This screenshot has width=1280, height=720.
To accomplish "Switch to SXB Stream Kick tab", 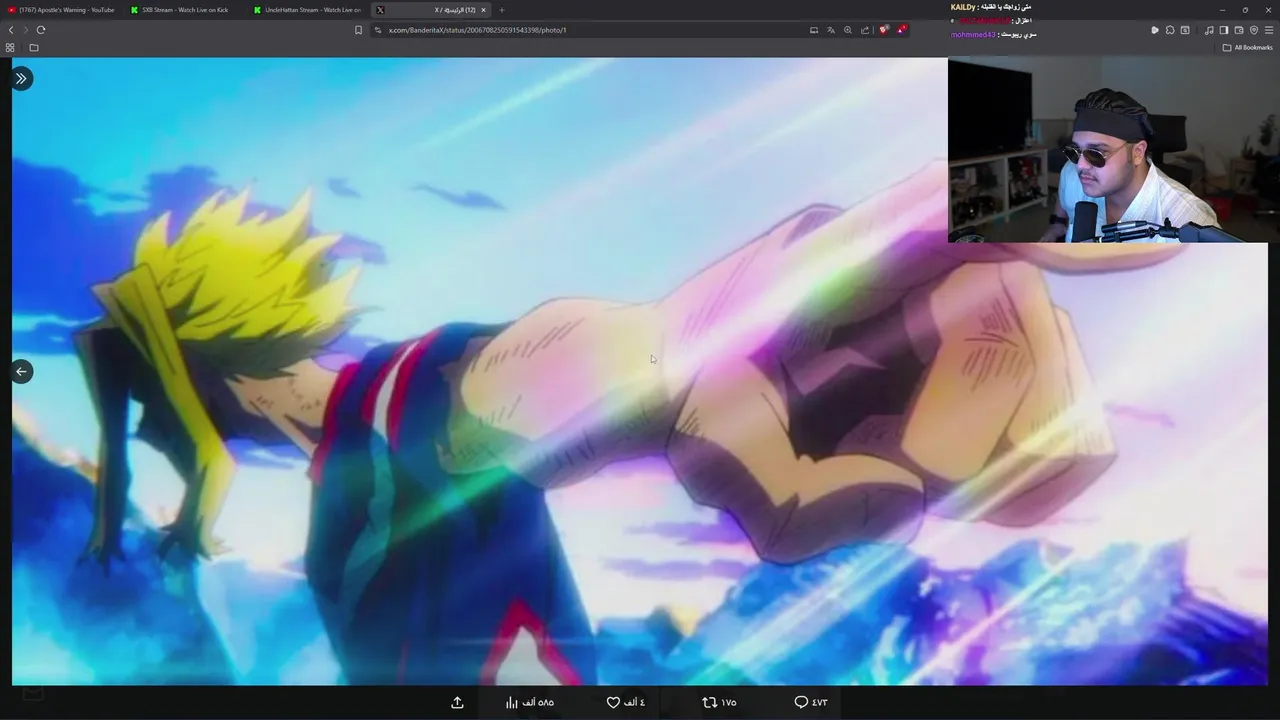I will 183,10.
